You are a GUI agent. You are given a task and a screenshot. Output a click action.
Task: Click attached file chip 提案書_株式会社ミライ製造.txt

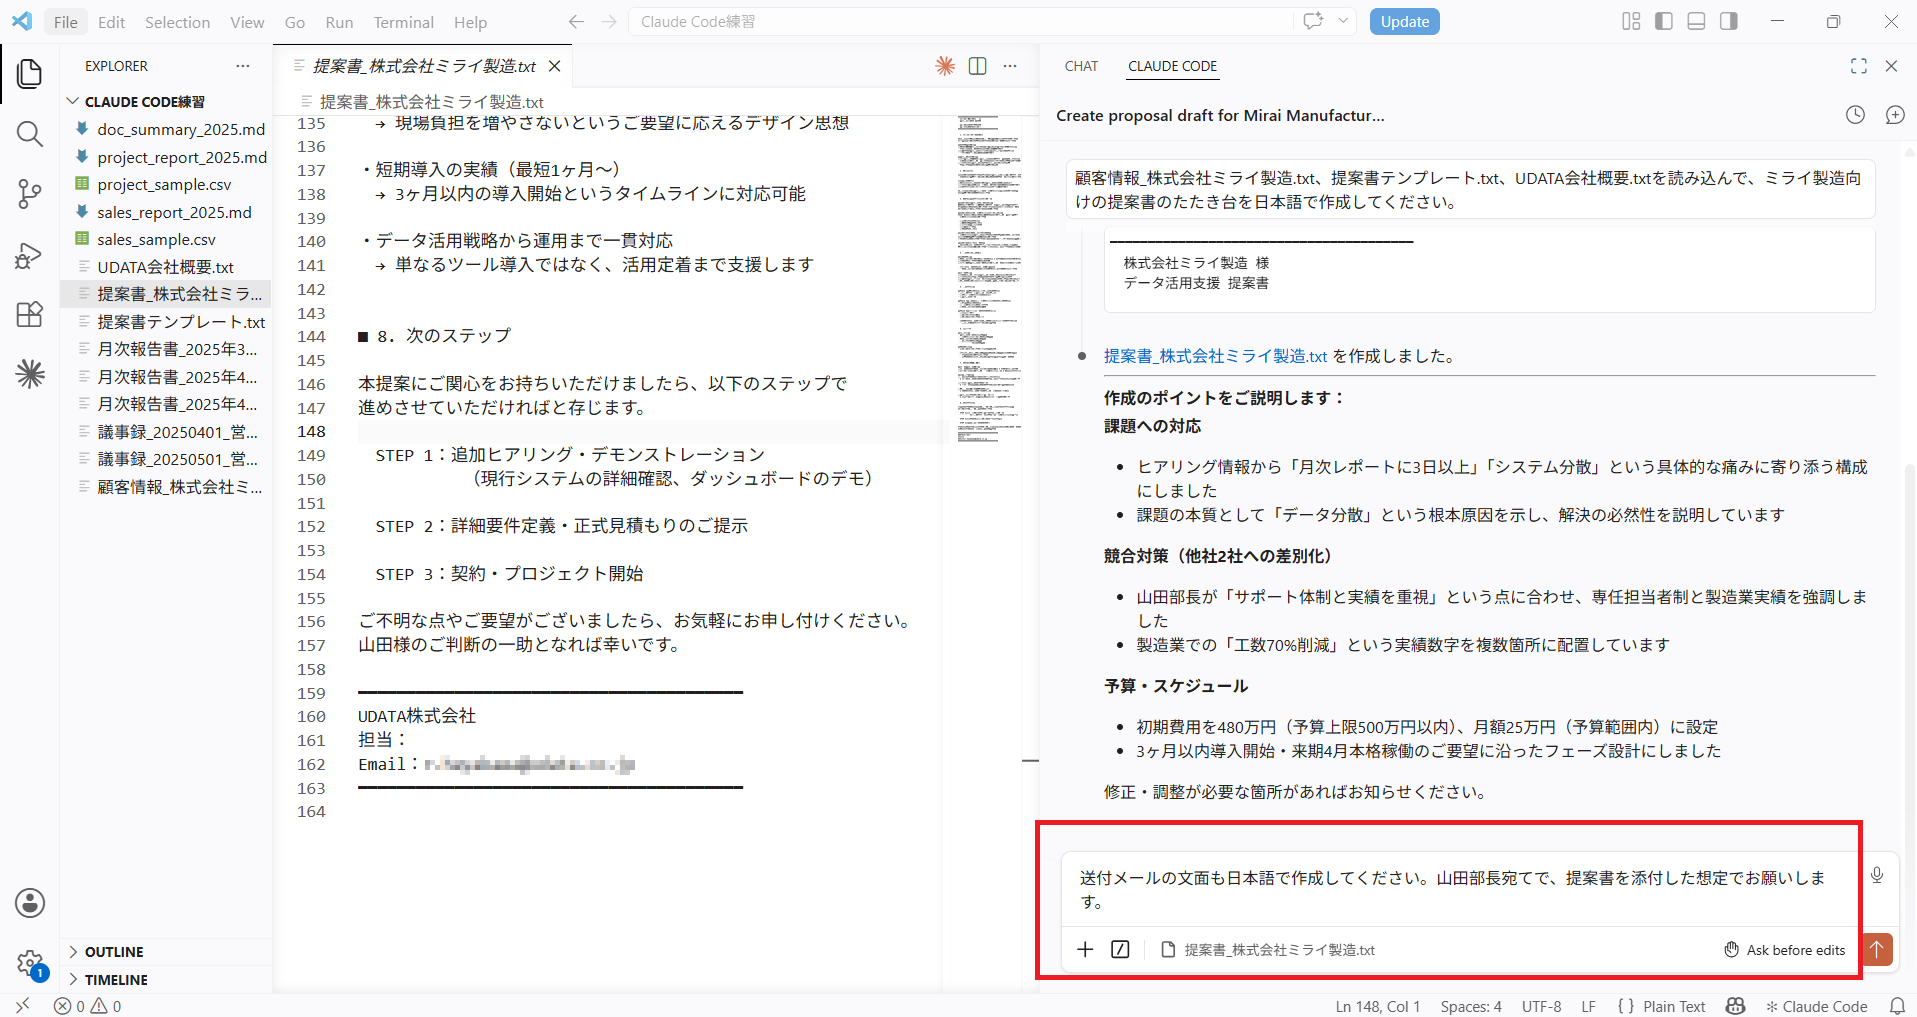(x=1268, y=950)
